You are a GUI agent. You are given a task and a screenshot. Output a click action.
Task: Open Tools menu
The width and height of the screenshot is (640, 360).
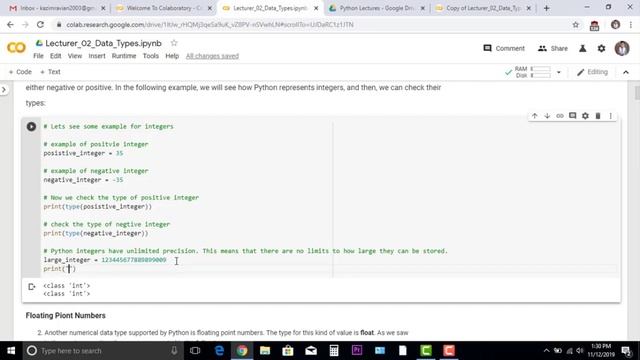[x=151, y=56]
